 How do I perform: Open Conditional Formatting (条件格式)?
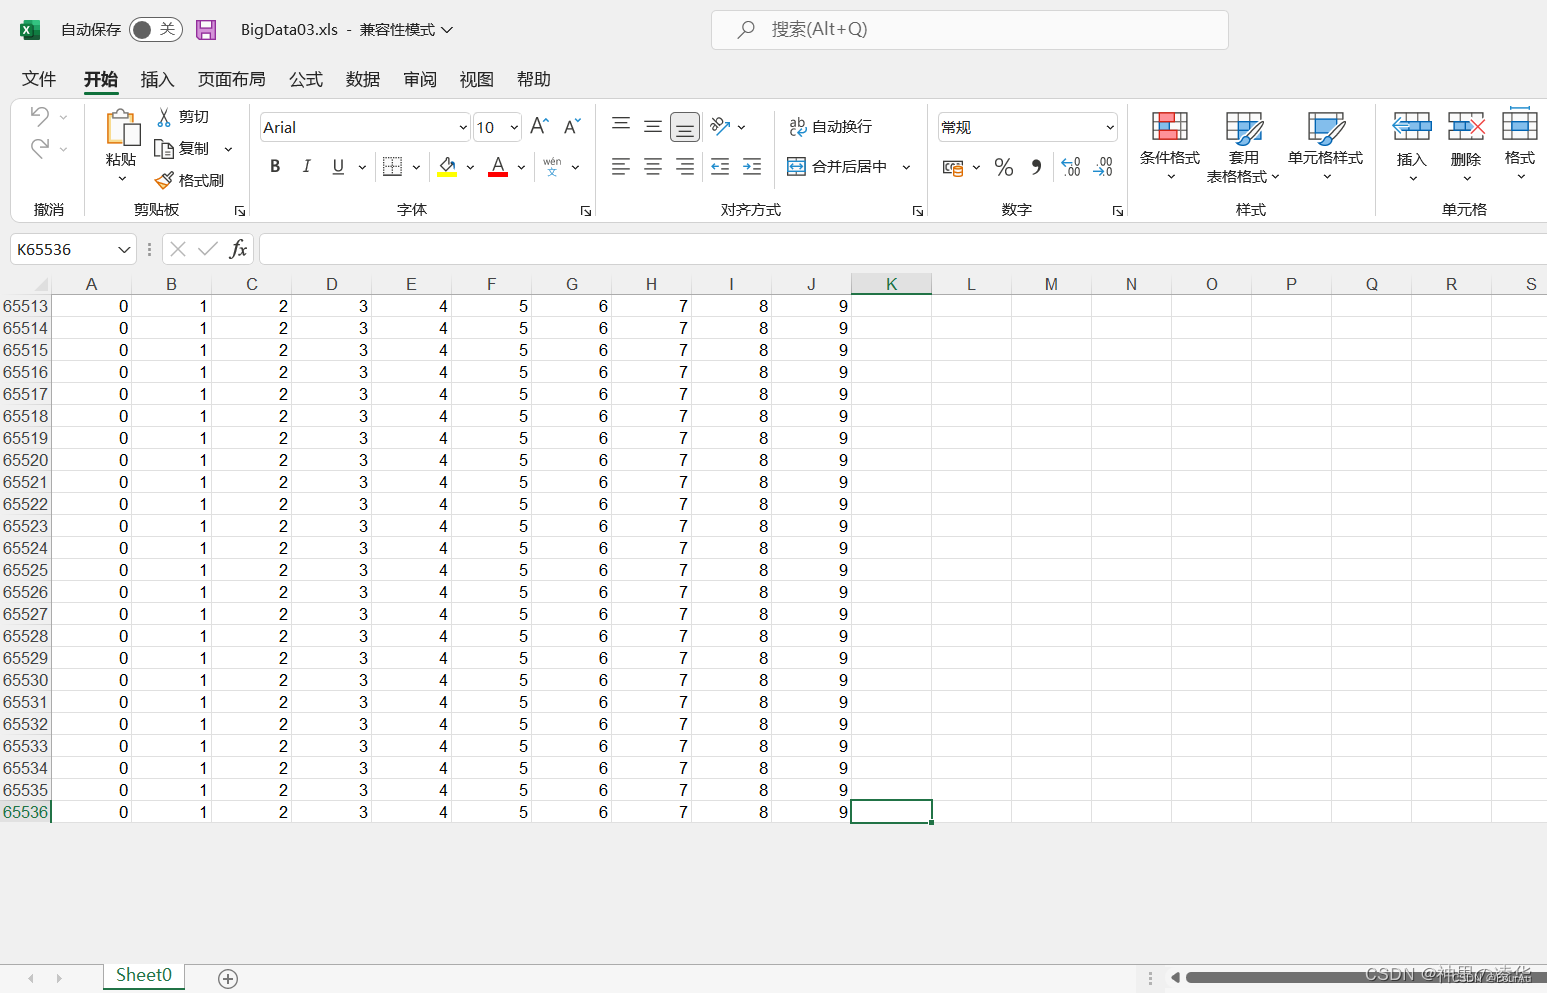(x=1170, y=146)
